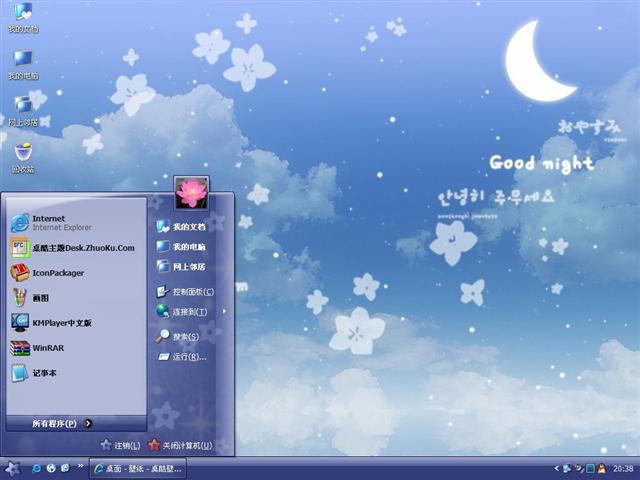
Task: Open 我的电脑 desktop icon
Action: [x=23, y=64]
